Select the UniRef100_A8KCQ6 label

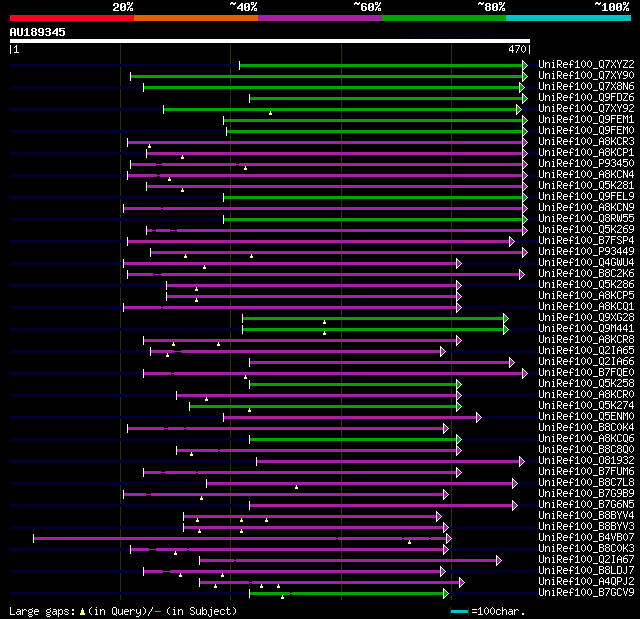[x=586, y=439]
